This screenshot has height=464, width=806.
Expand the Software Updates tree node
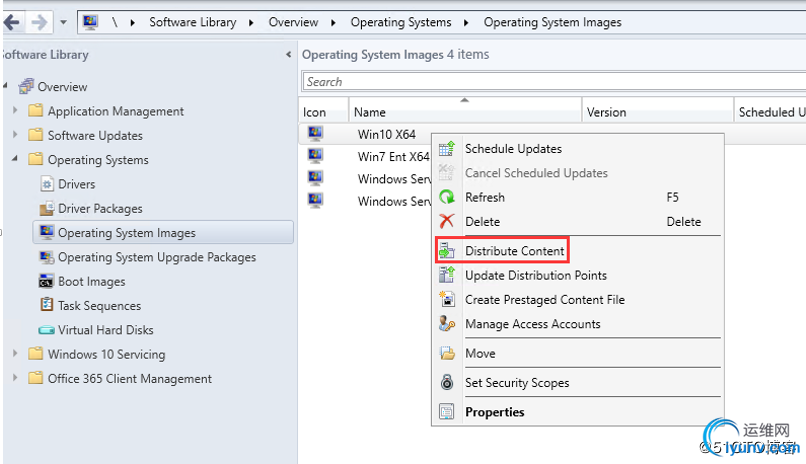click(15, 135)
